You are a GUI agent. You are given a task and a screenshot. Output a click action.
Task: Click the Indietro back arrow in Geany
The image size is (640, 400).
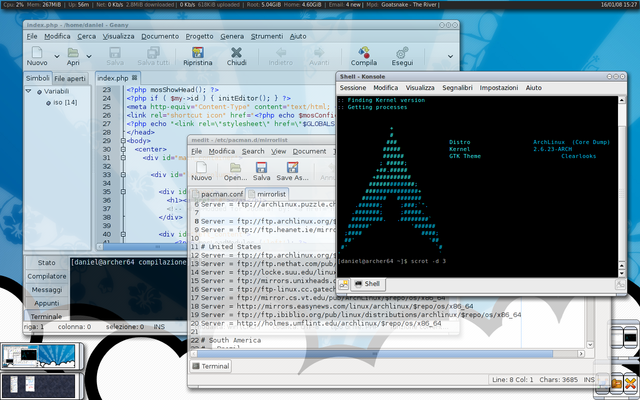pos(281,52)
